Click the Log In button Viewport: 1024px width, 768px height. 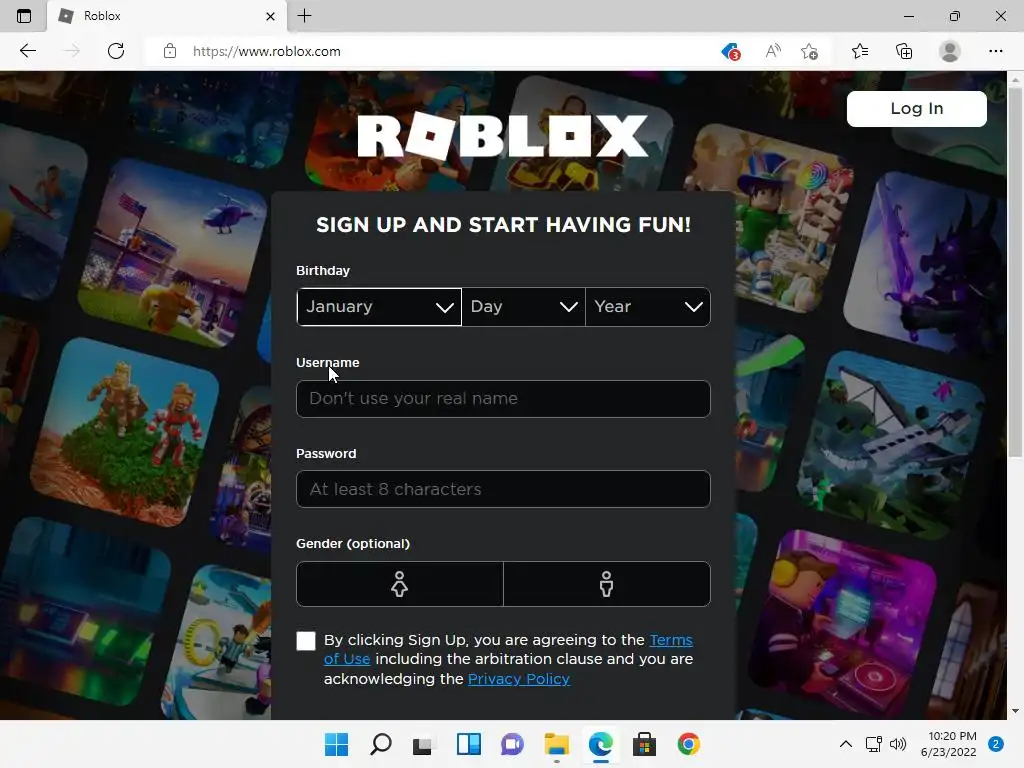(x=916, y=108)
